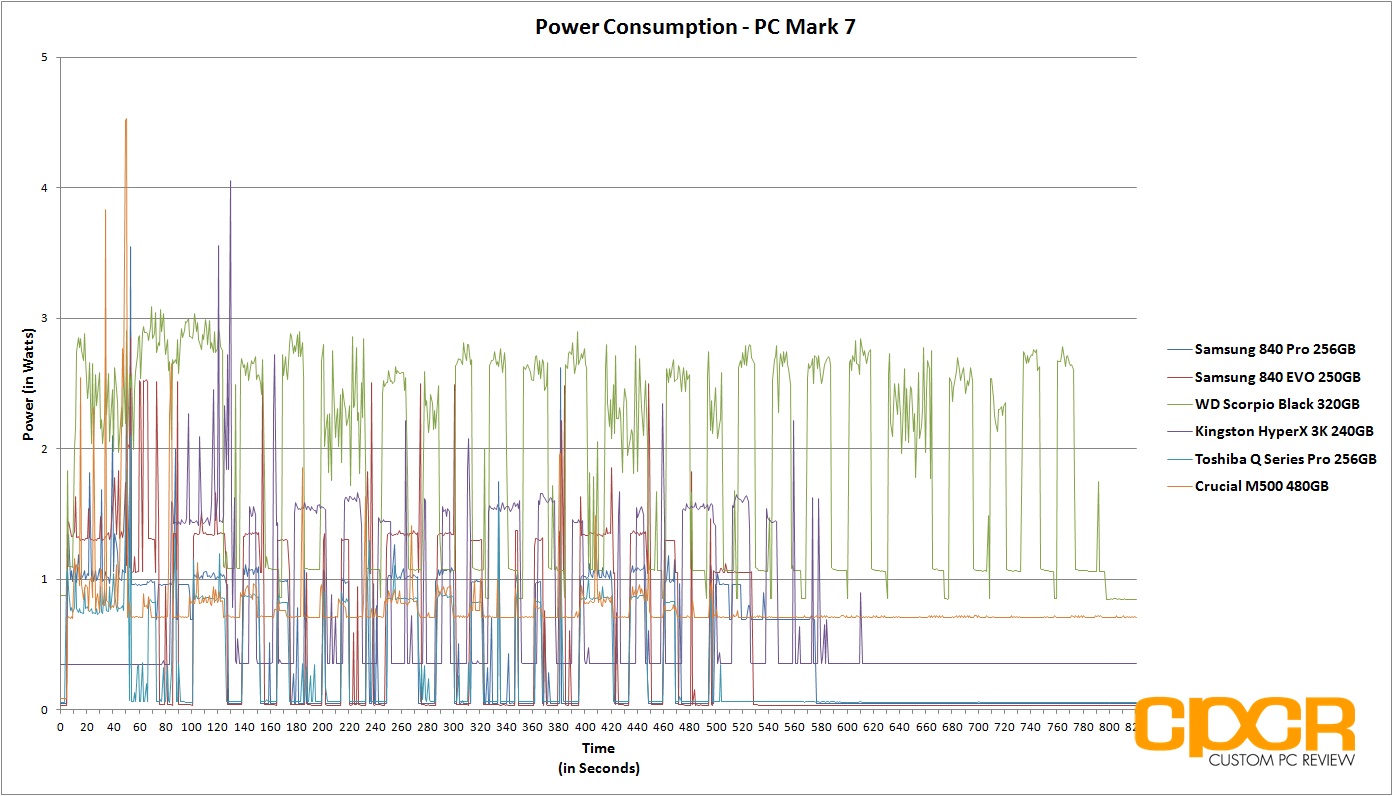Viewport: 1393px width, 796px height.
Task: Click the y-axis value 3
Action: (x=44, y=319)
